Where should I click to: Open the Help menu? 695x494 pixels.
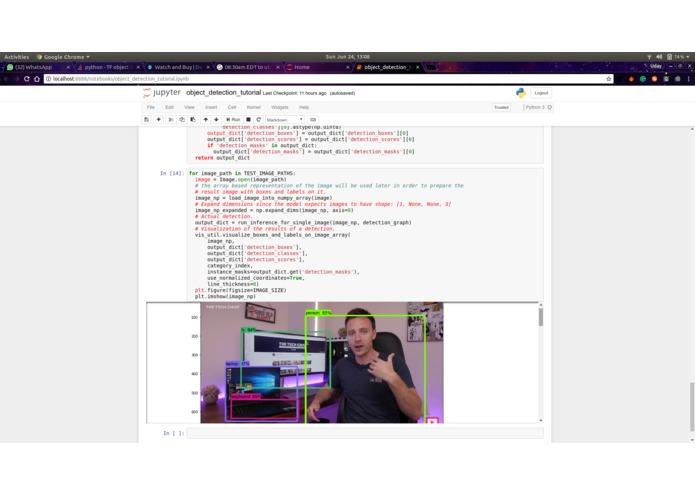[304, 107]
